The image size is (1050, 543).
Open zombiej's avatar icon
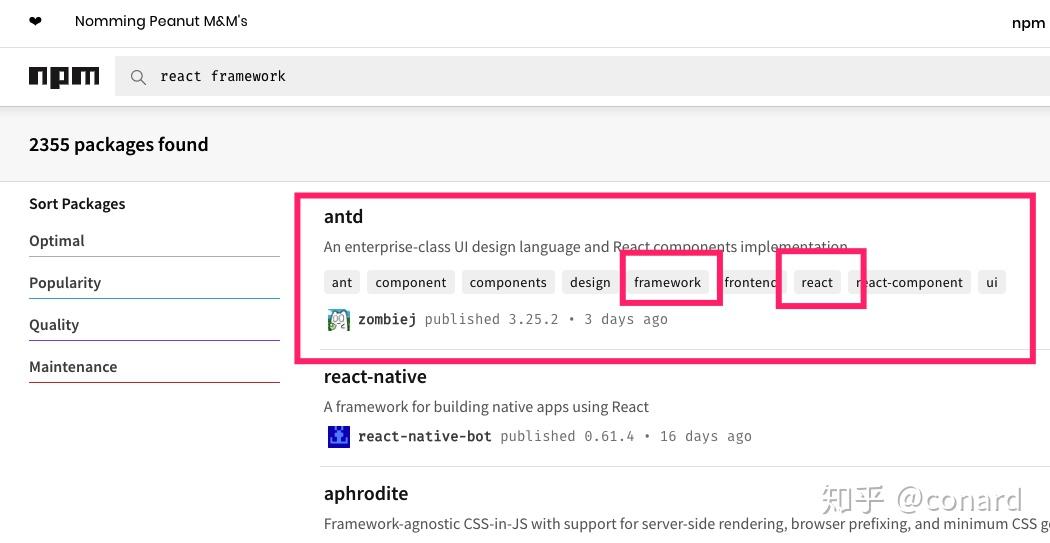[339, 319]
